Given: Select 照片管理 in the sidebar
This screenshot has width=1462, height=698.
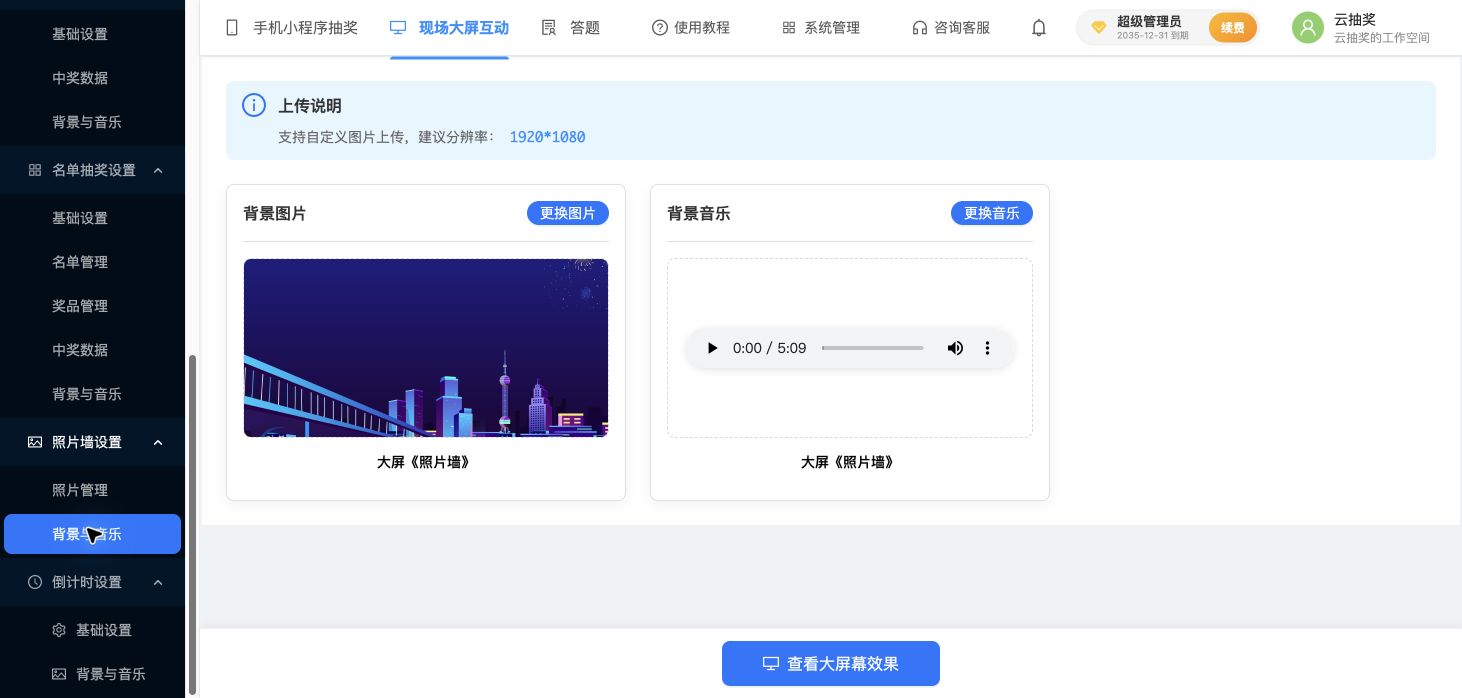Looking at the screenshot, I should point(80,490).
